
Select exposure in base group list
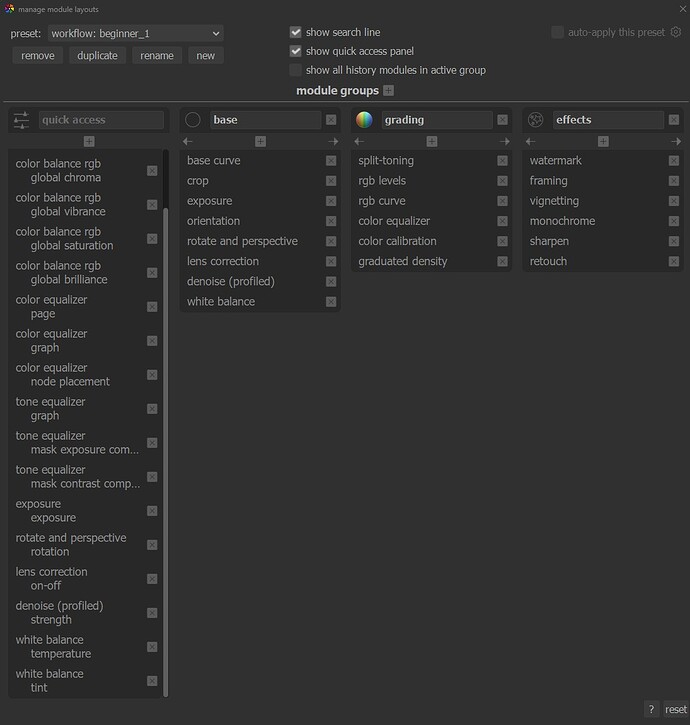pyautogui.click(x=209, y=201)
